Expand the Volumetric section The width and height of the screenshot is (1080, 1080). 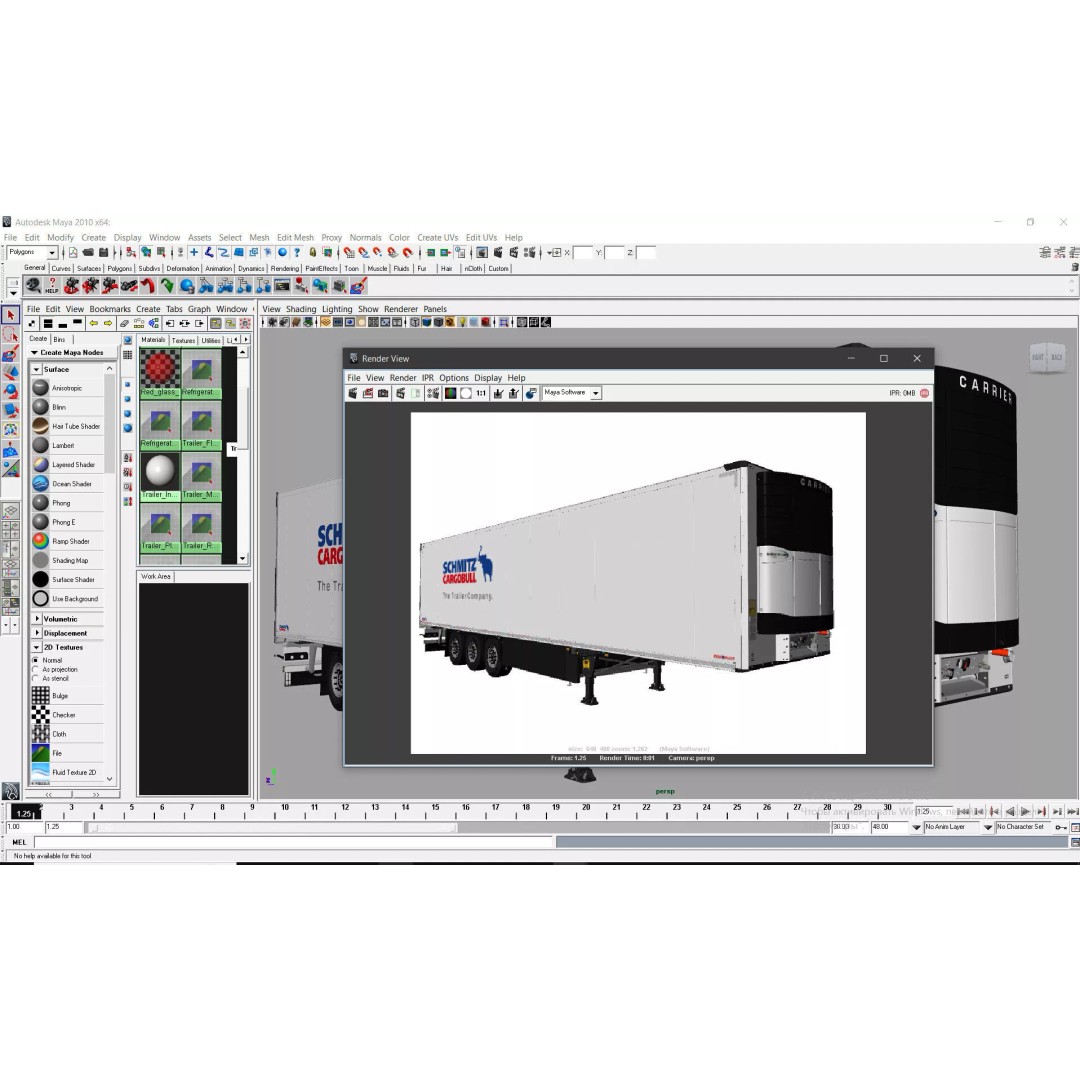[x=37, y=619]
